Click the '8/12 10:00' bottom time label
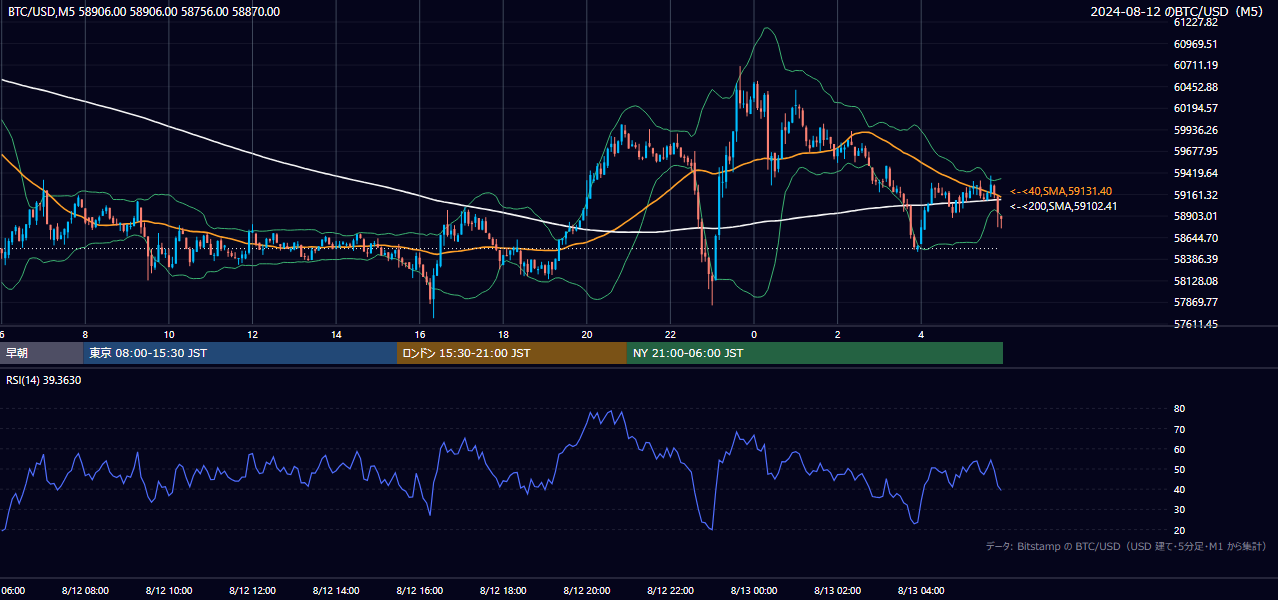This screenshot has height=600, width=1278. (x=169, y=590)
